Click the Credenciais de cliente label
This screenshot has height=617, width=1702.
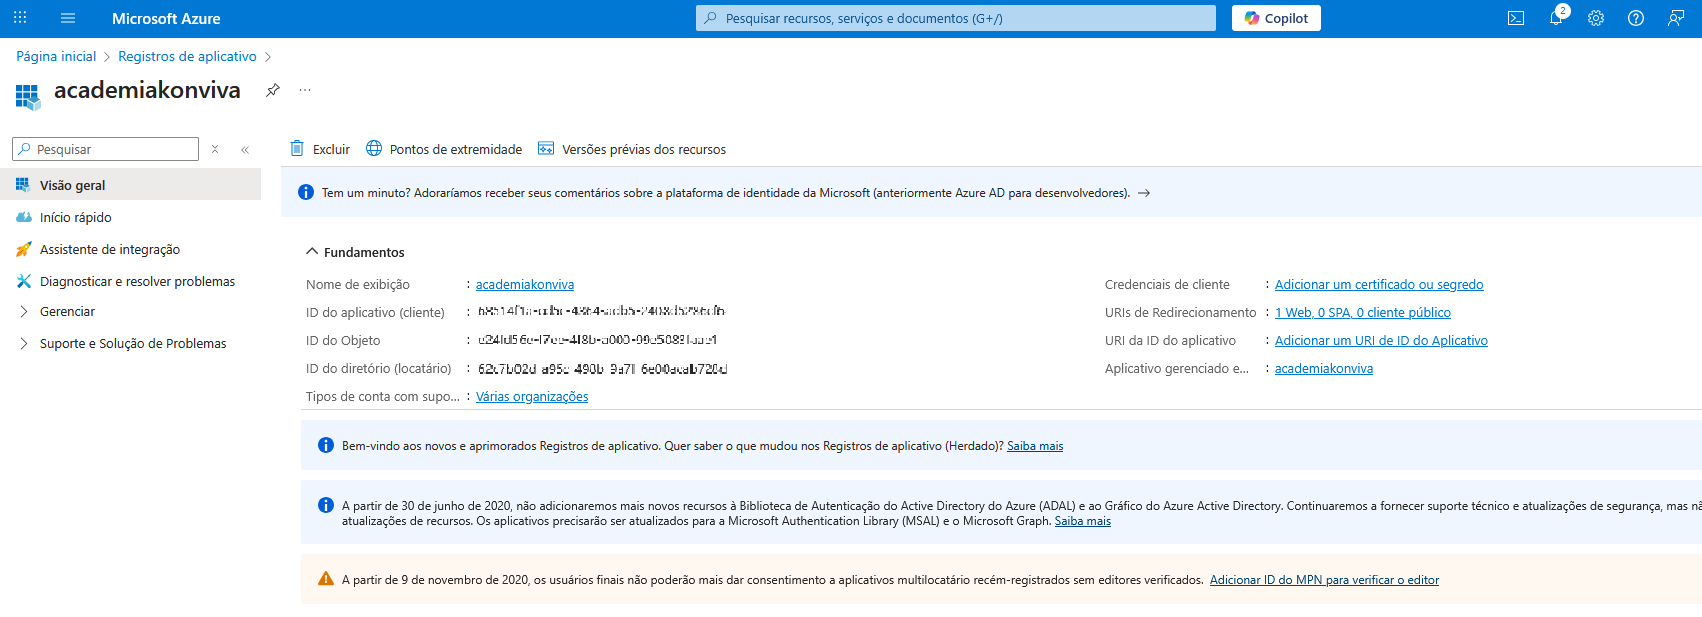click(1167, 285)
